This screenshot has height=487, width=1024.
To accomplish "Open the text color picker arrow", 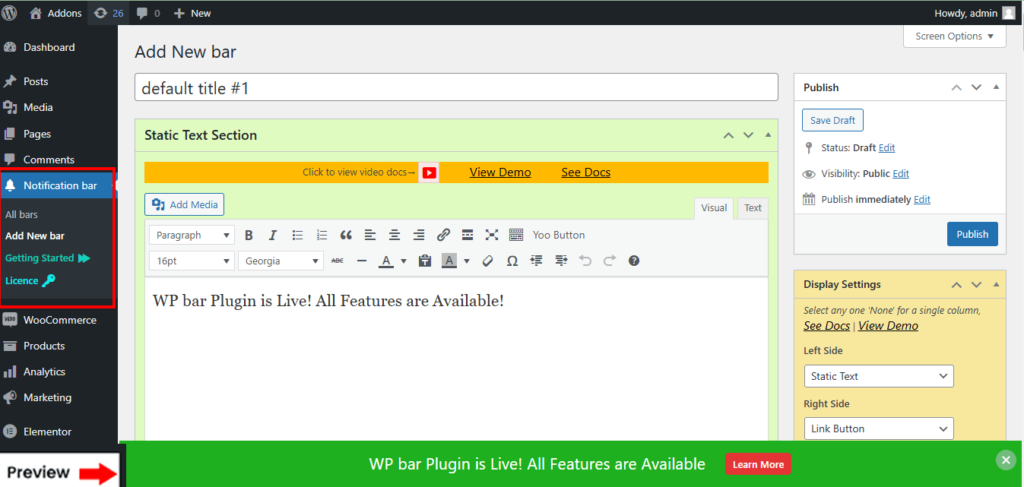I will (403, 260).
